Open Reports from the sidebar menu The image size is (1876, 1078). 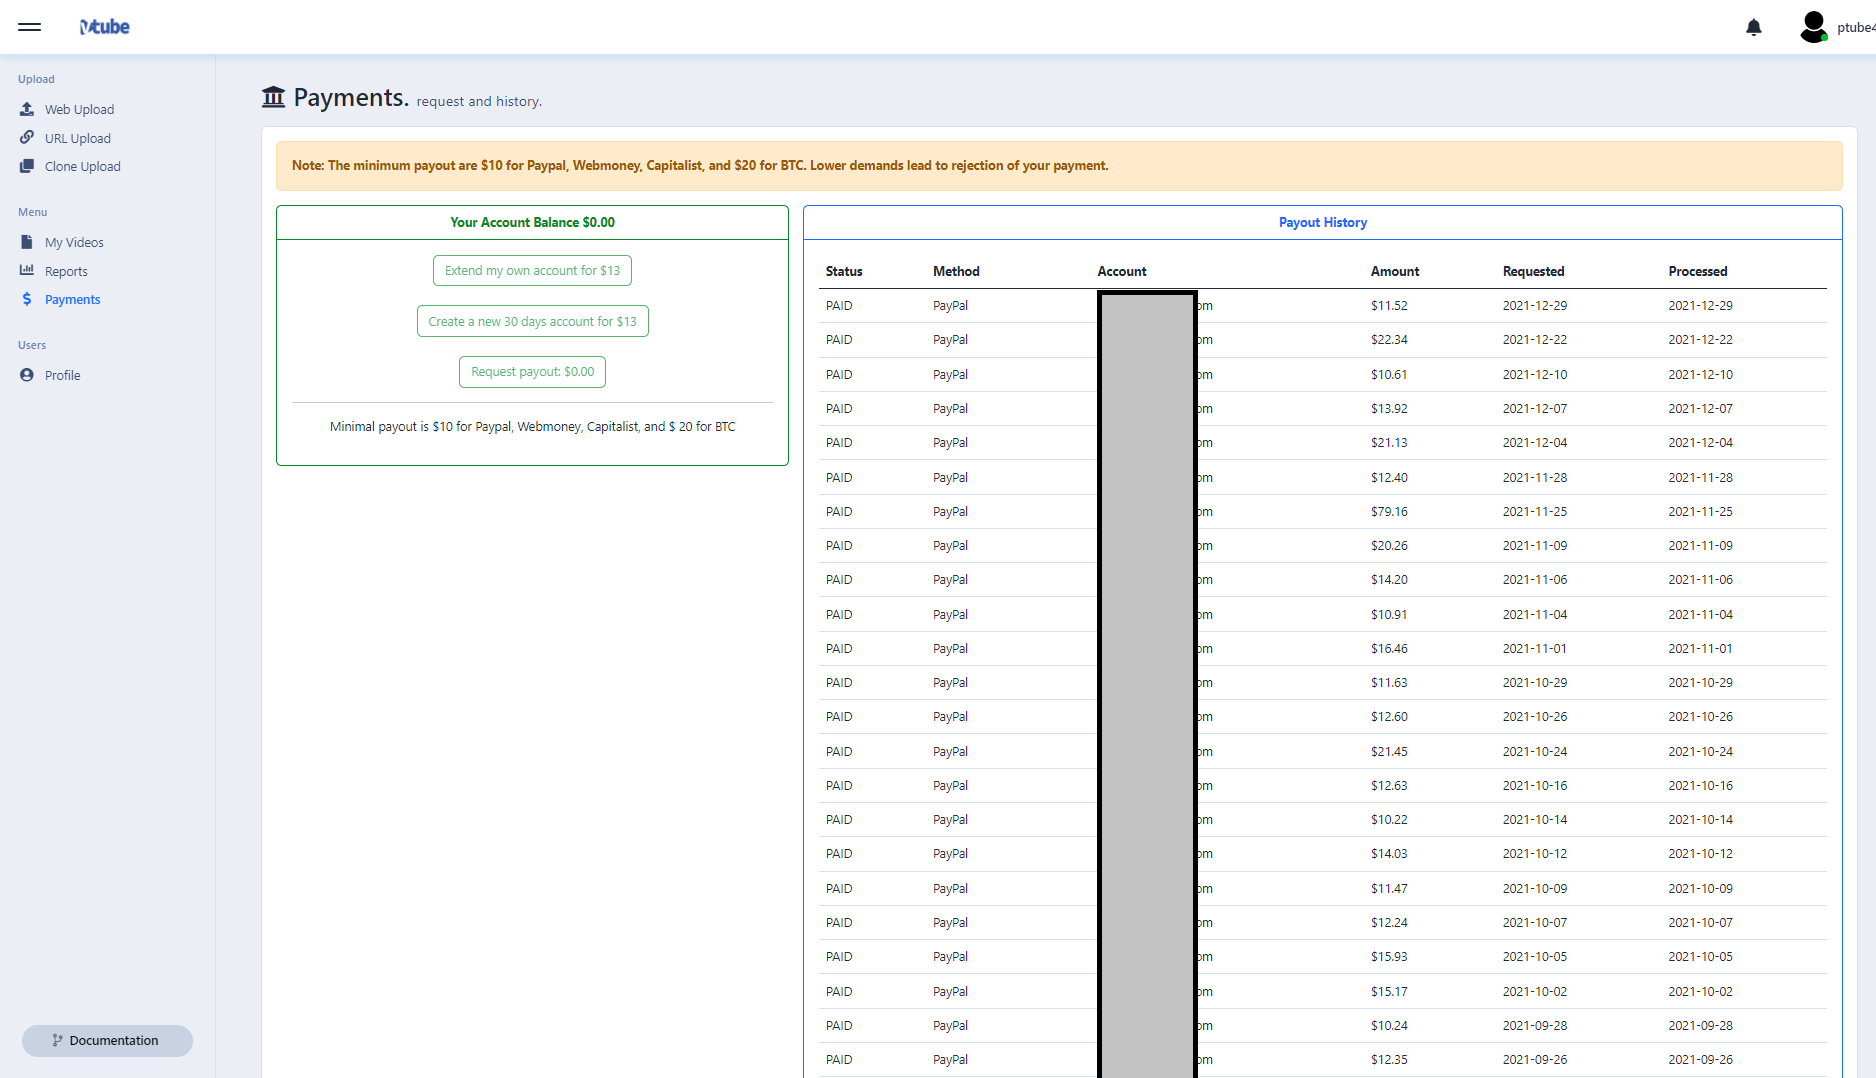tap(66, 271)
